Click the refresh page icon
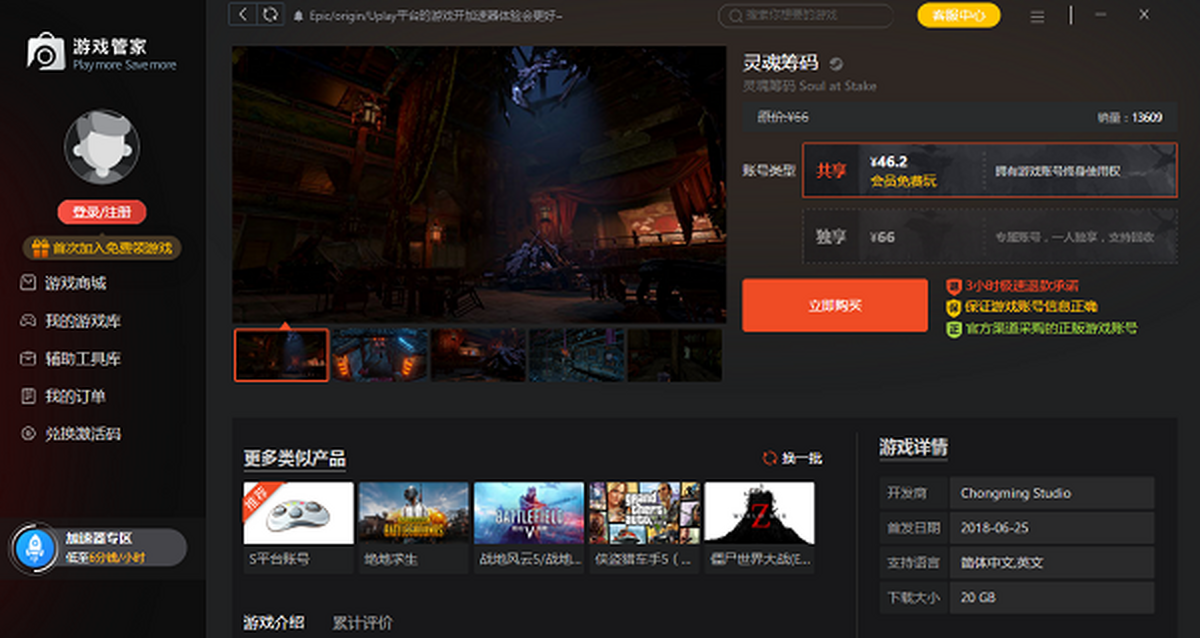The width and height of the screenshot is (1200, 638). (270, 14)
